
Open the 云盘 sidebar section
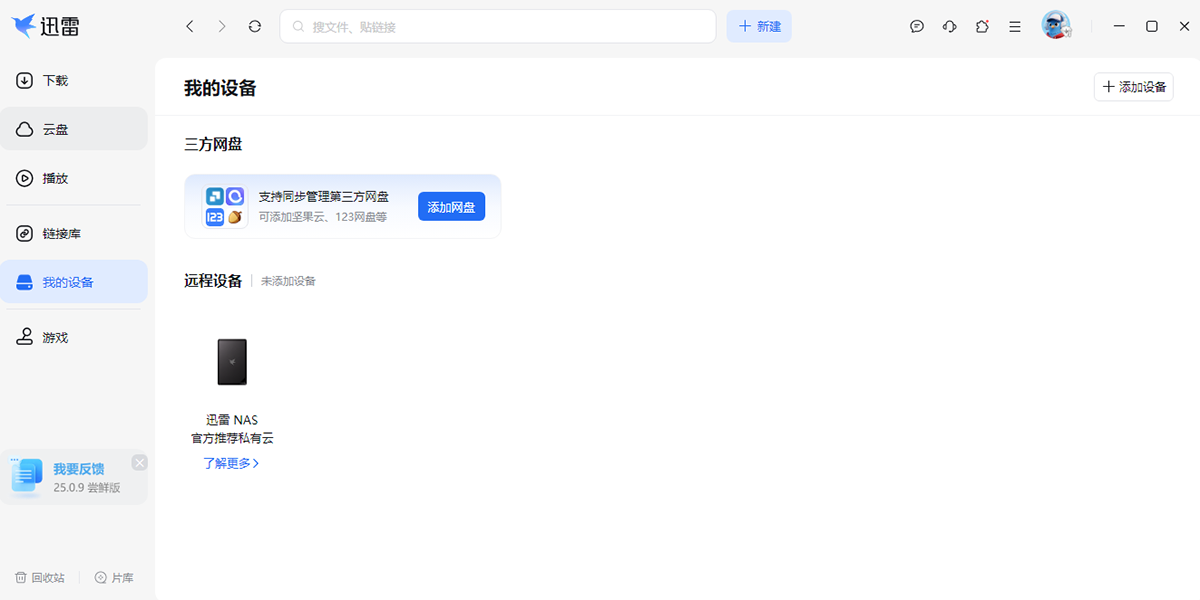click(x=74, y=129)
